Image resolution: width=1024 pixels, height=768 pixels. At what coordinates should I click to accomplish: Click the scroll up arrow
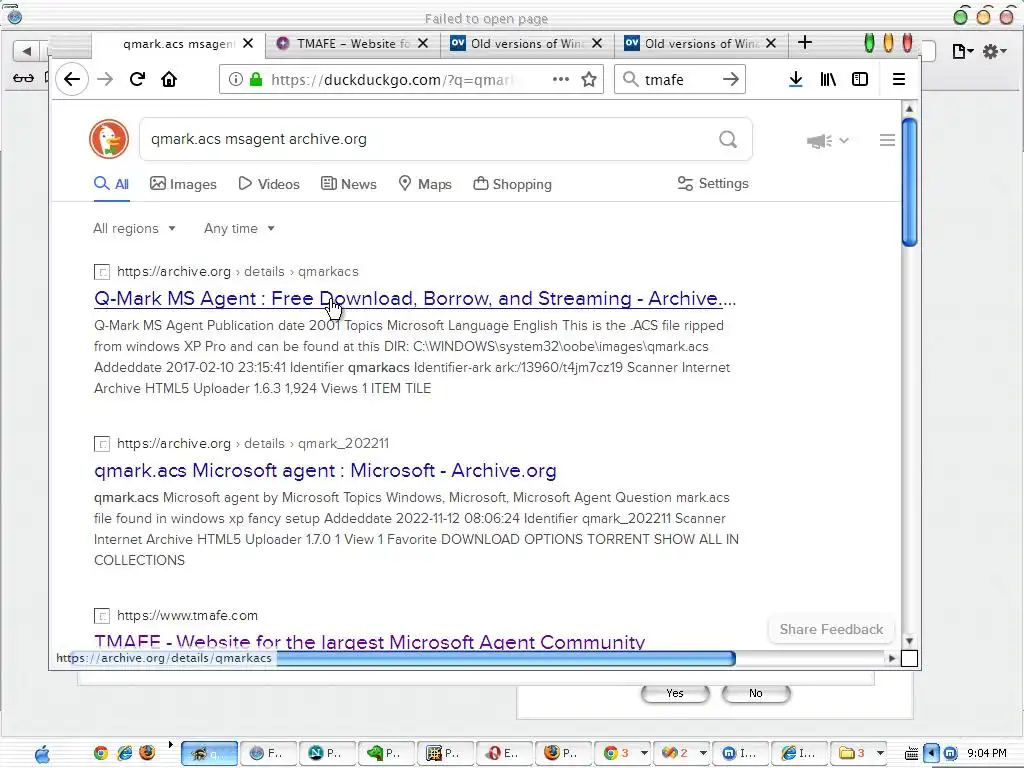[909, 108]
